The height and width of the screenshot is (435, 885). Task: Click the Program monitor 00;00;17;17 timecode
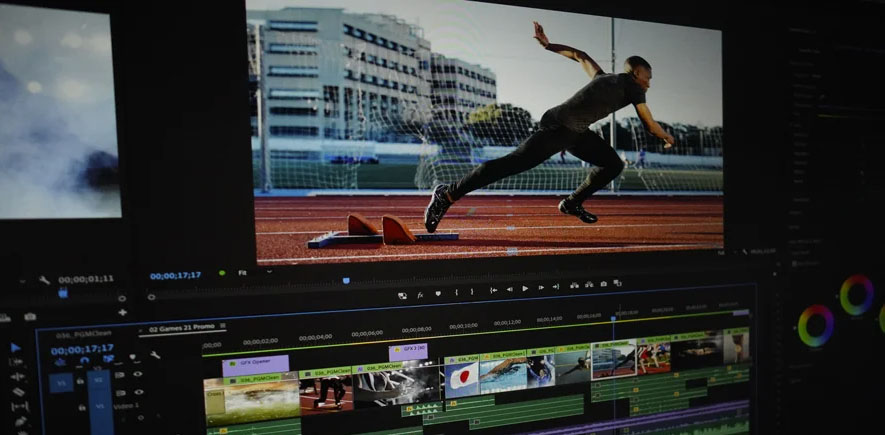[x=175, y=275]
